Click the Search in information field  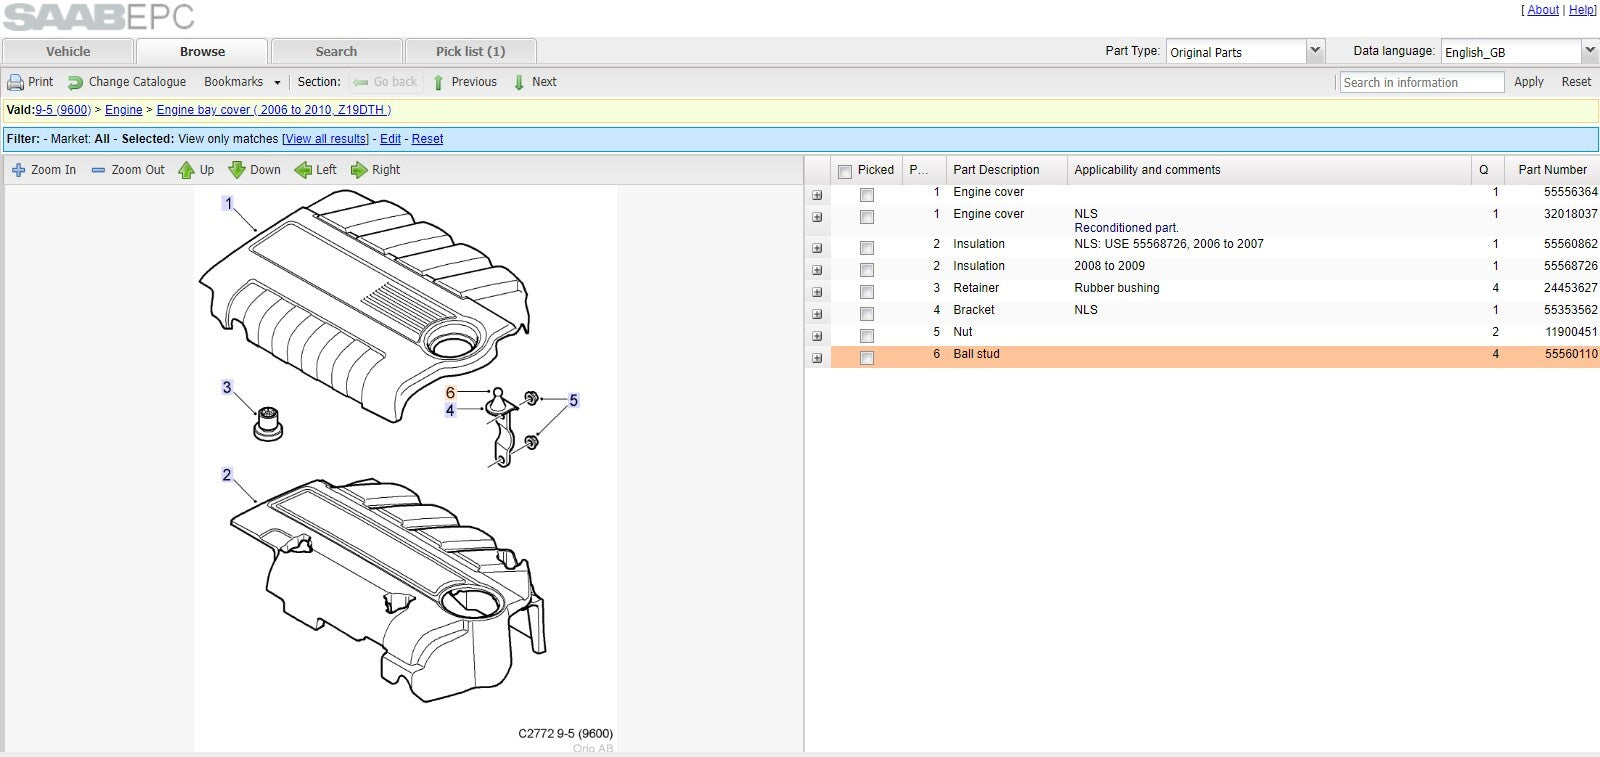click(1421, 83)
